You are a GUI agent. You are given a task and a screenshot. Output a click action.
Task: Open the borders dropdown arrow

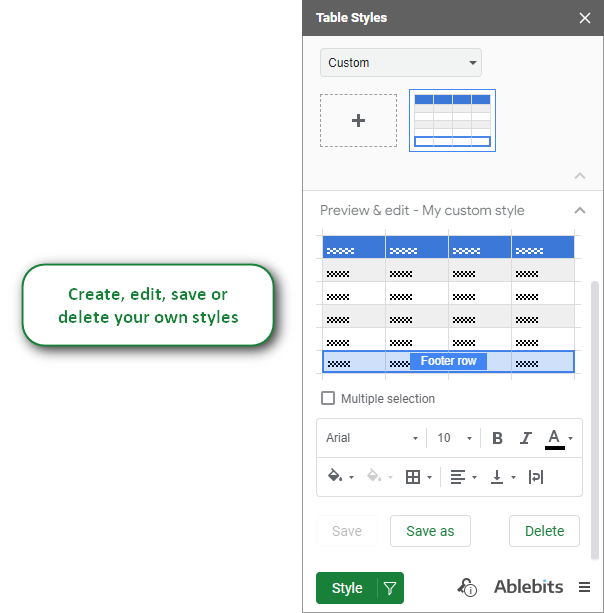(429, 477)
